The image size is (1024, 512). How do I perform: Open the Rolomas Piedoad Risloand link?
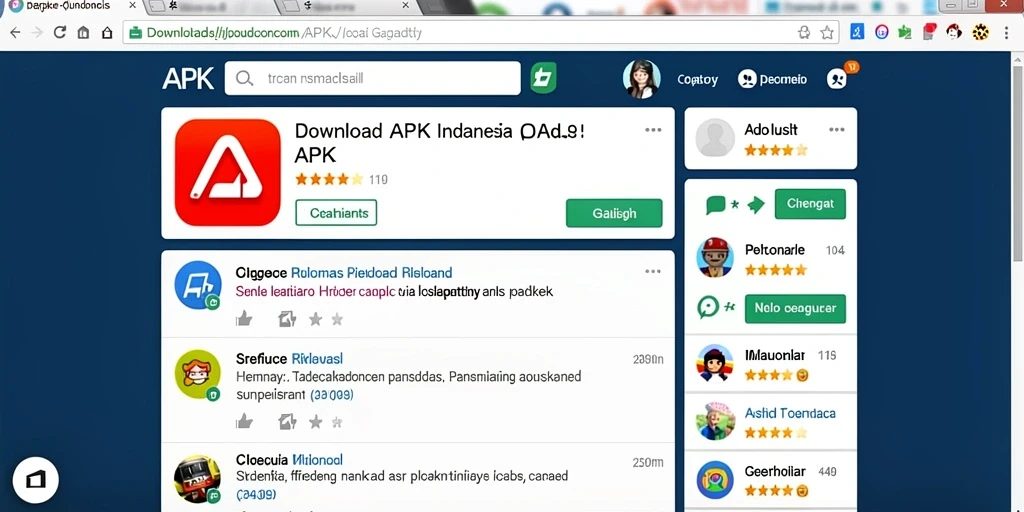coord(371,272)
